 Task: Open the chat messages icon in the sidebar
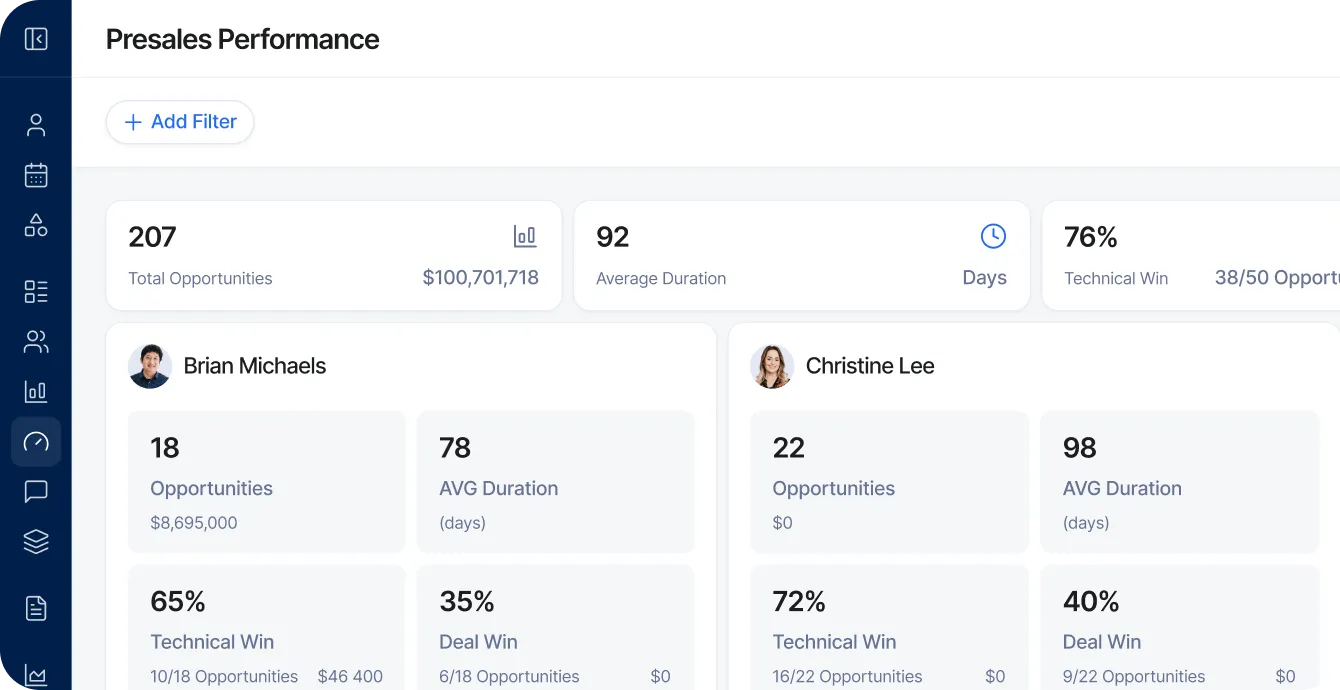coord(36,490)
